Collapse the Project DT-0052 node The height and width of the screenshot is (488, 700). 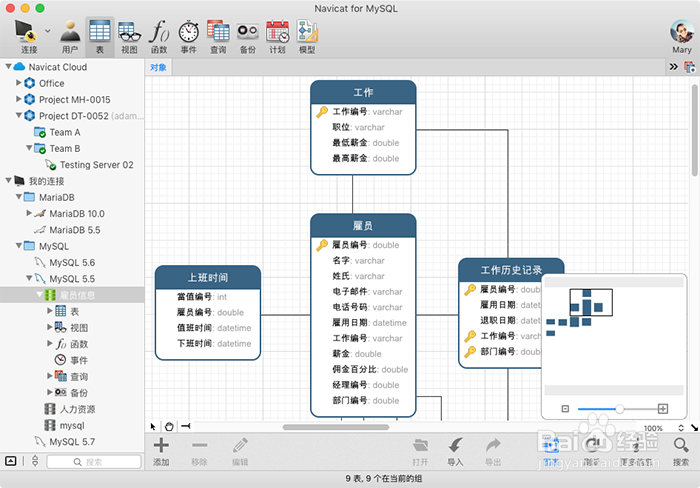coord(19,115)
